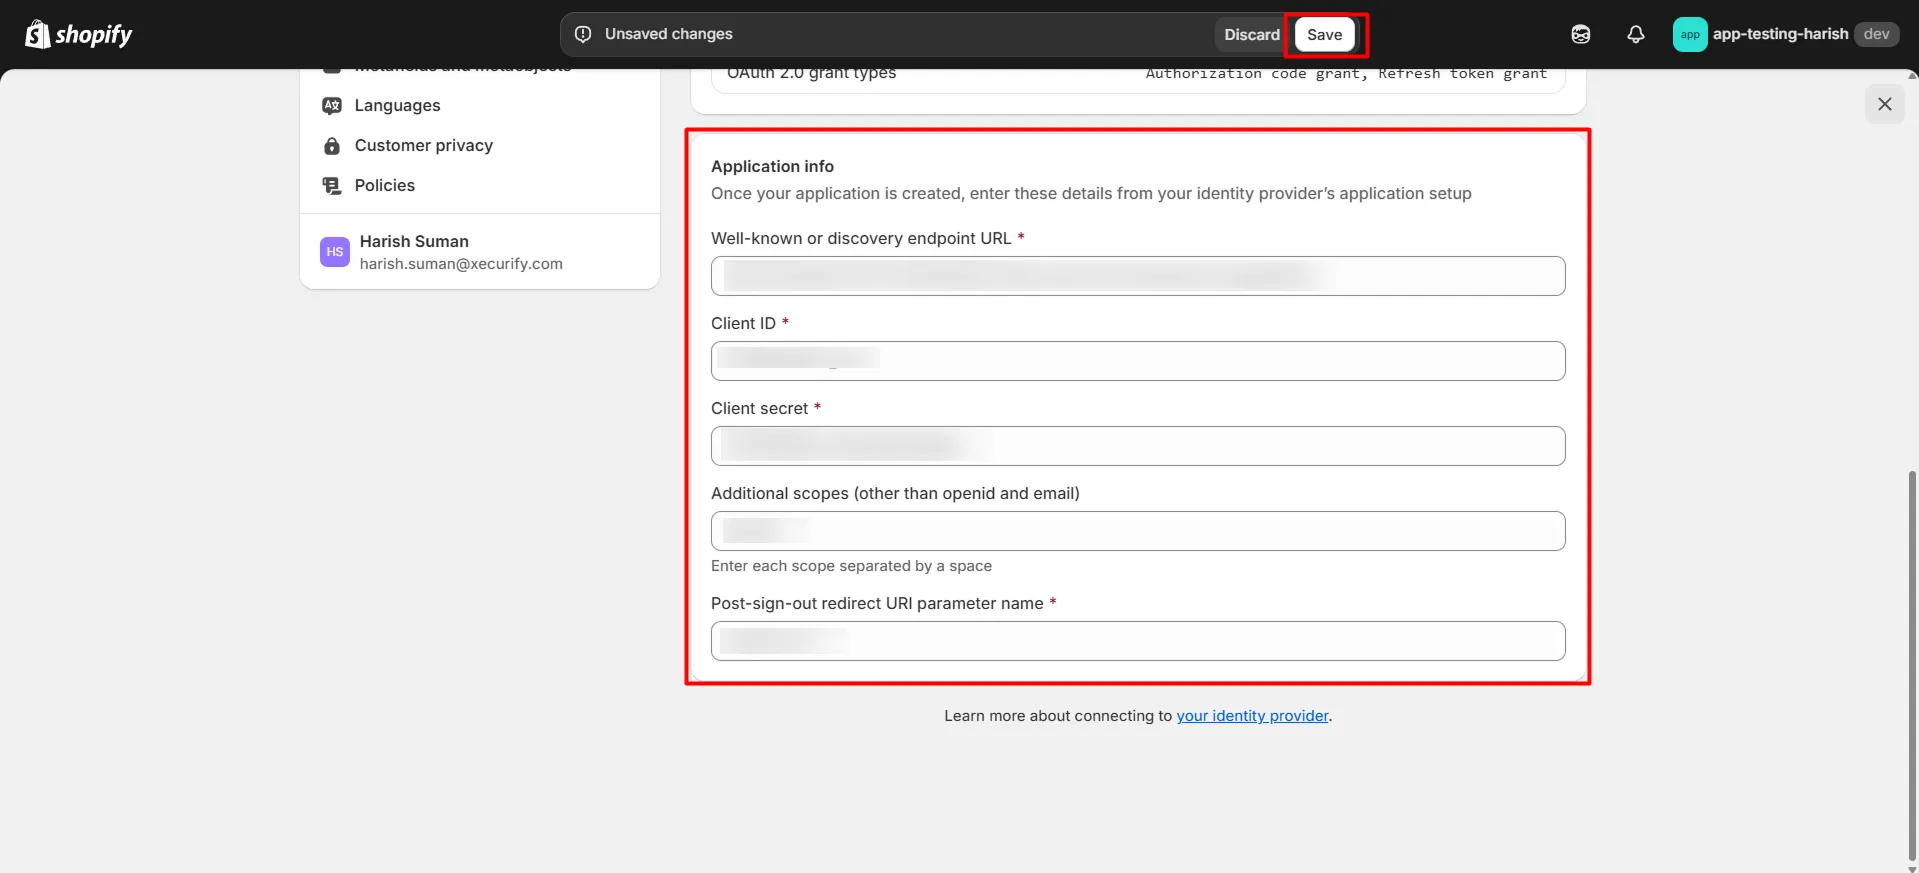Open the Sidekick assistant icon

point(1580,34)
